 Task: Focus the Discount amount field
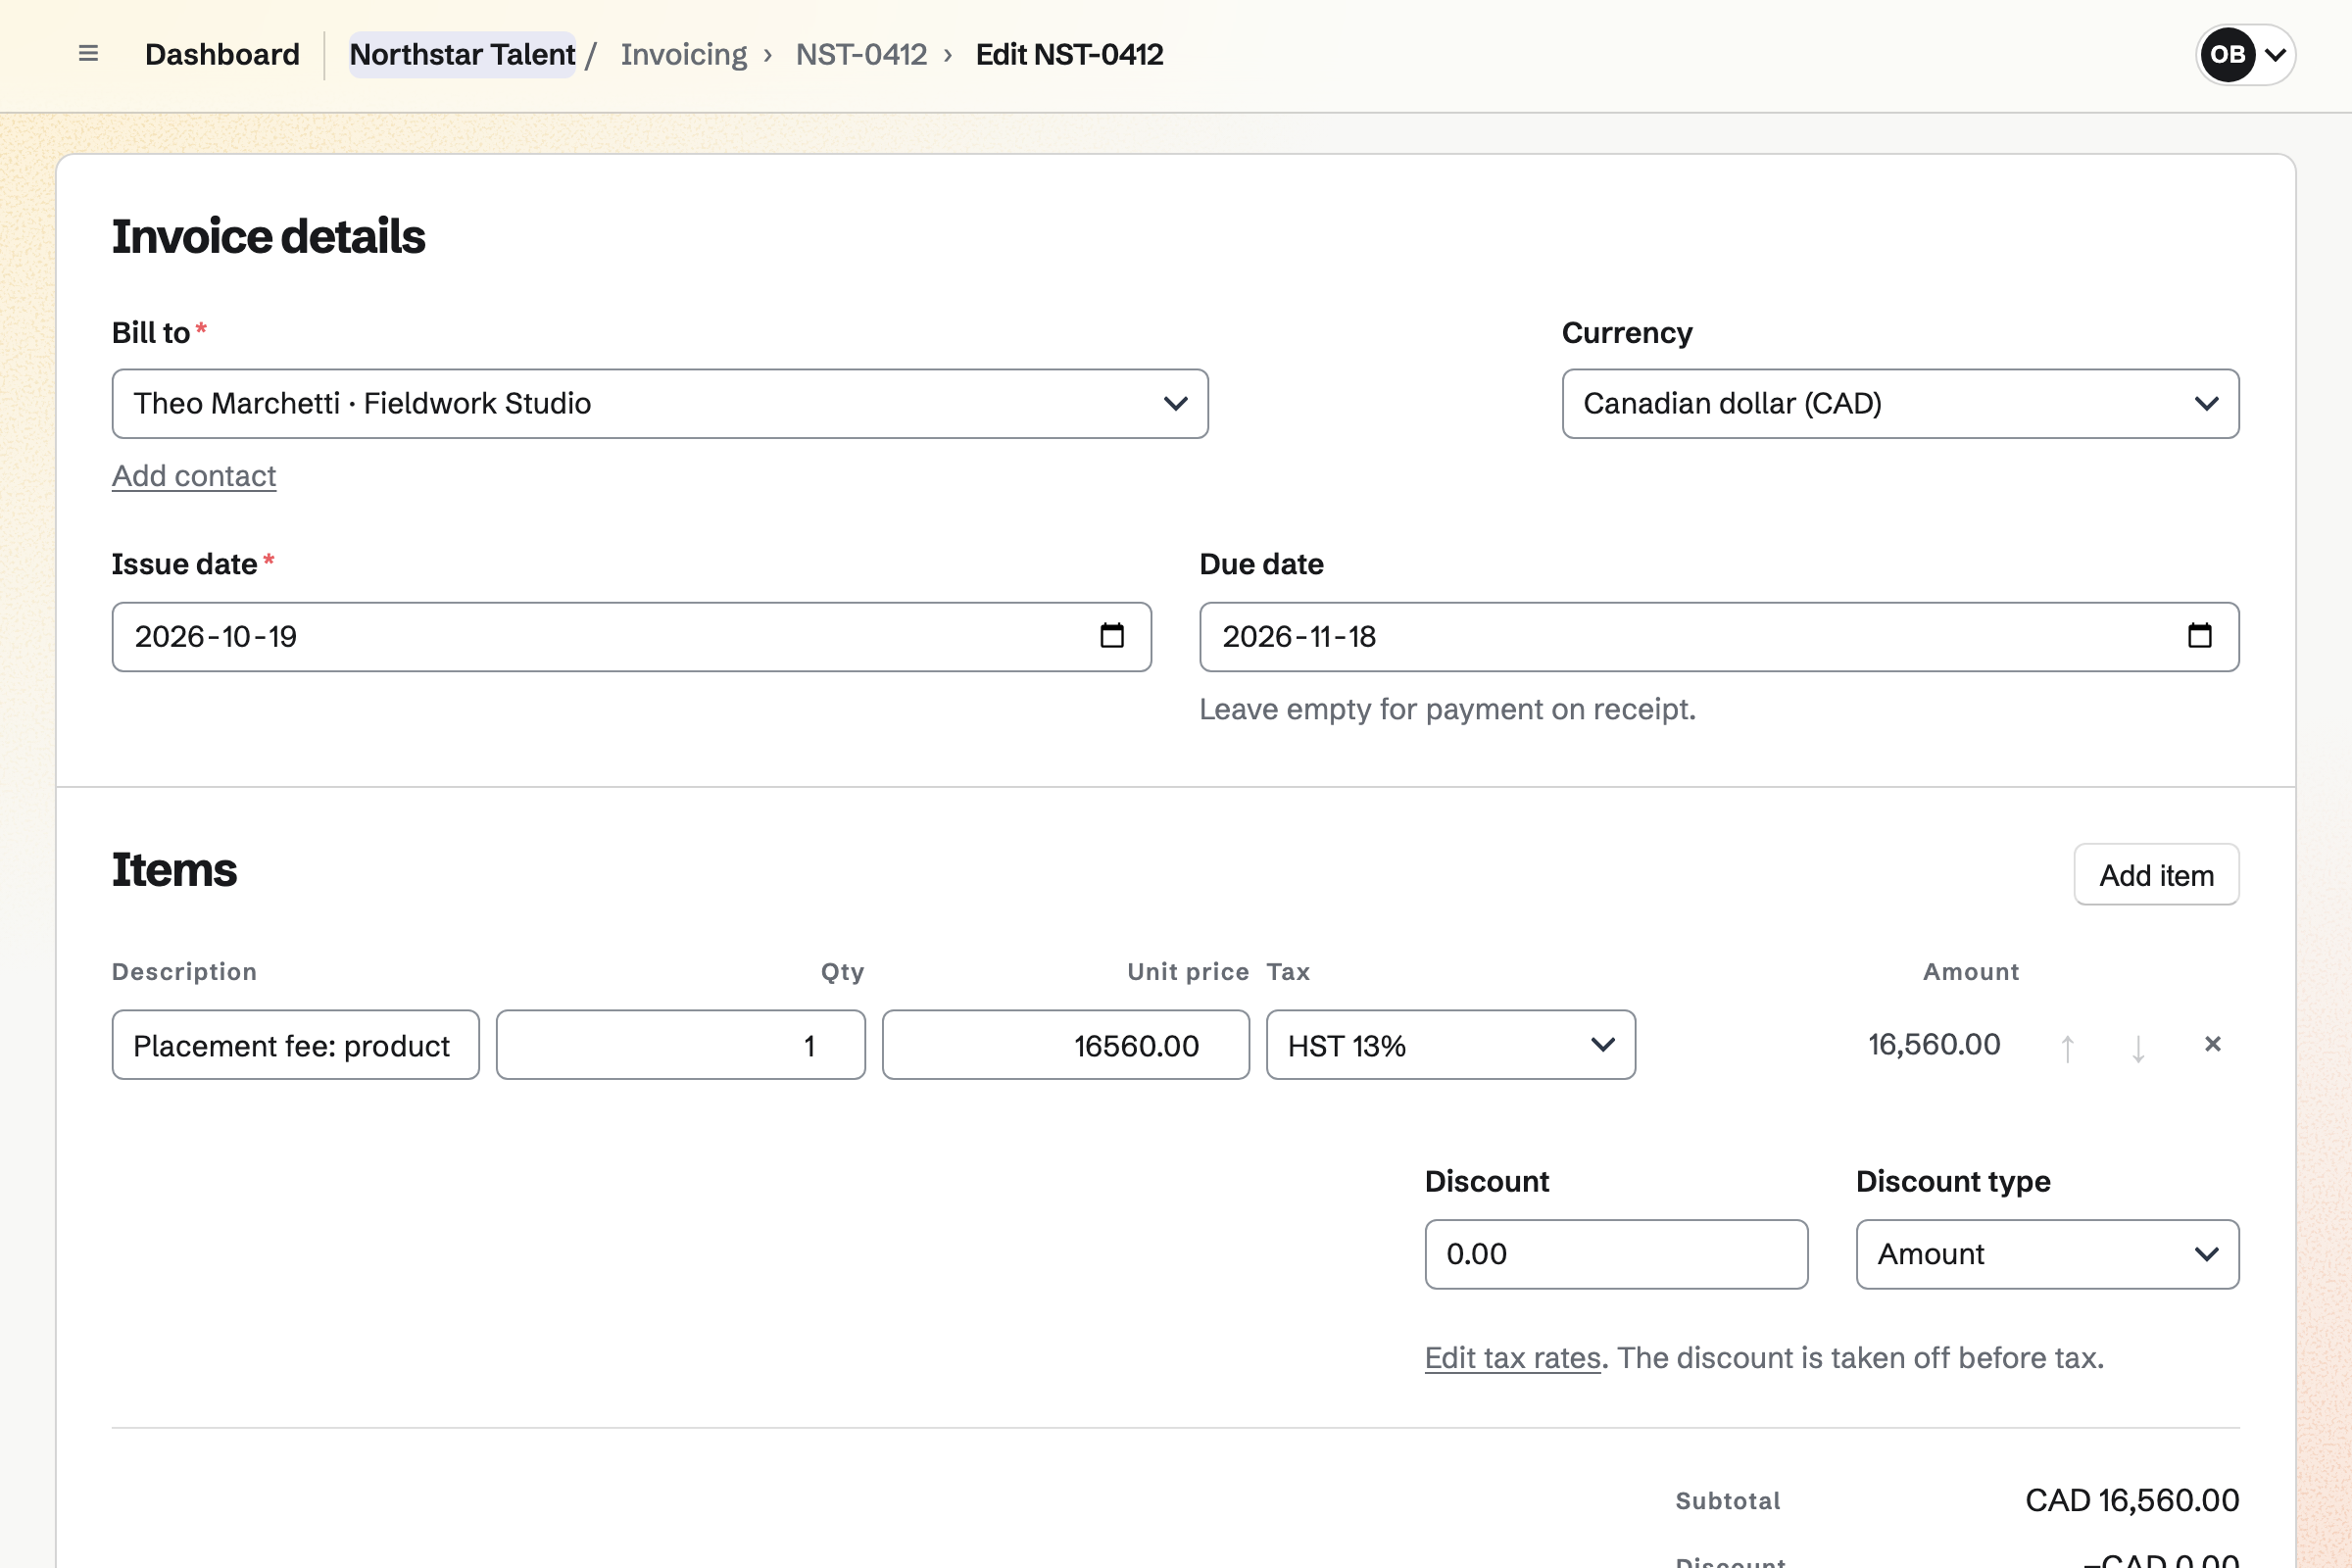click(1616, 1254)
